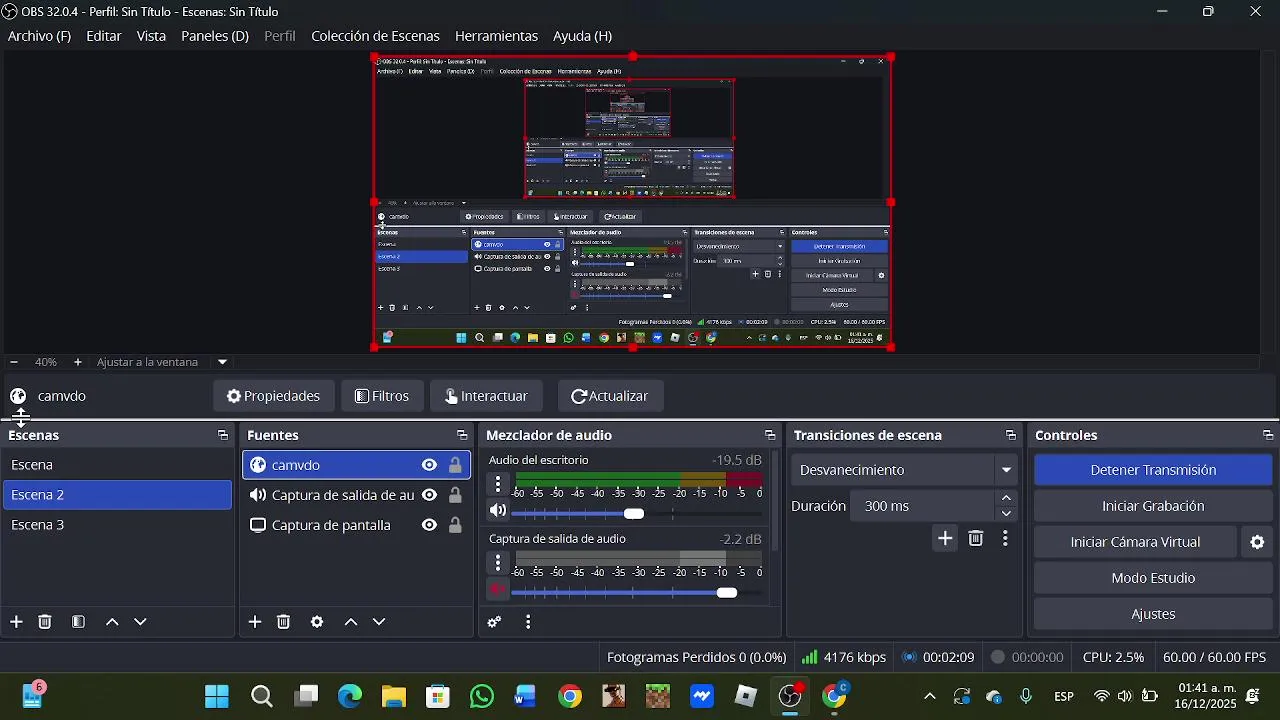
Task: Open advanced audio properties gears icon
Action: [494, 622]
